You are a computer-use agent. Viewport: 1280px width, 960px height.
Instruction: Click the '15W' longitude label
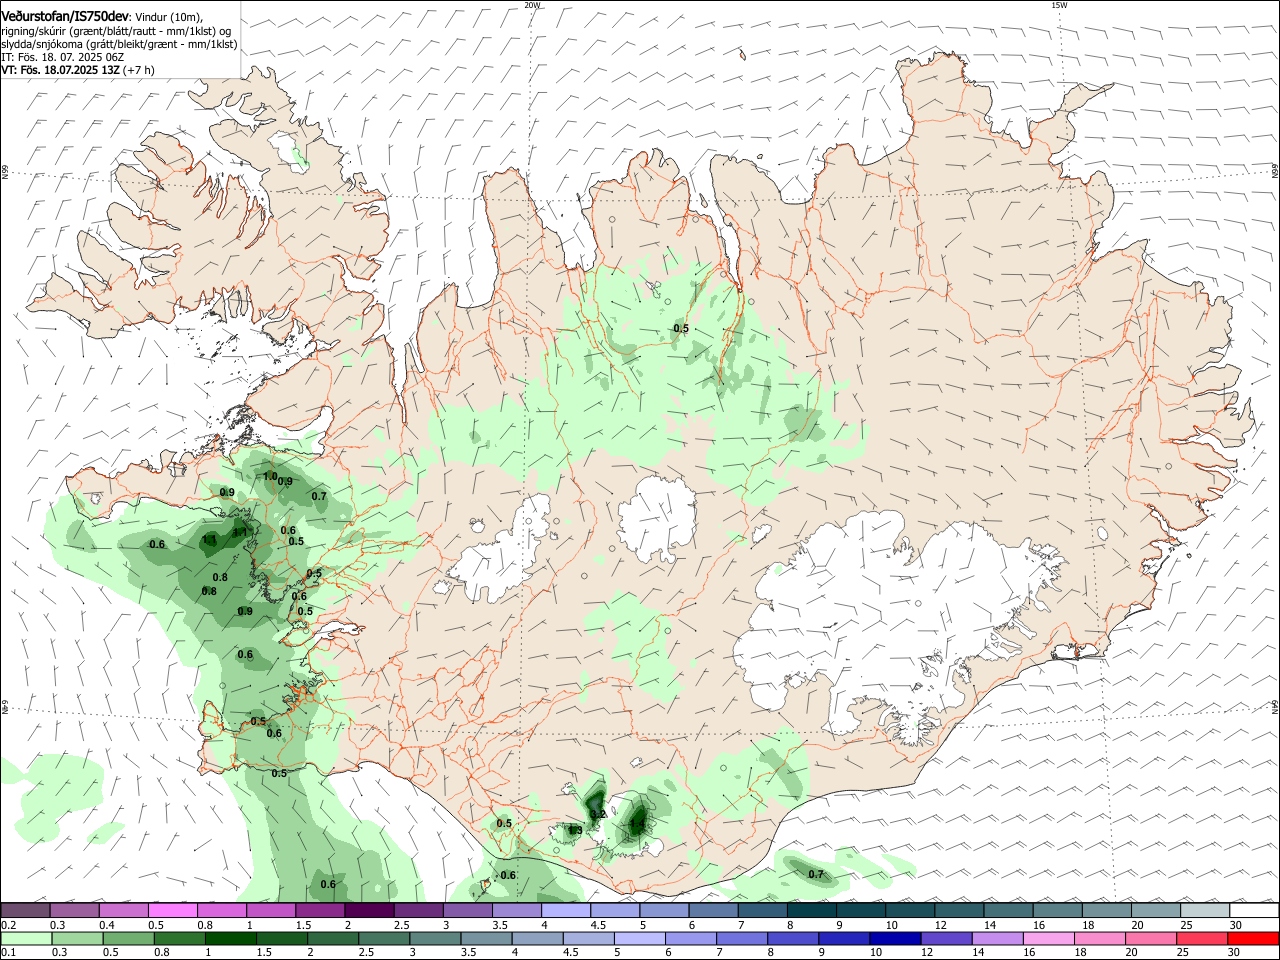pyautogui.click(x=1059, y=5)
